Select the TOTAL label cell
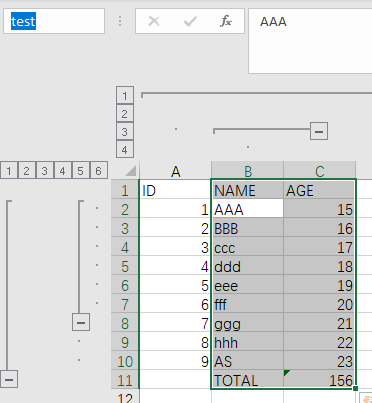Screen dimensions: 372x403 pos(248,380)
